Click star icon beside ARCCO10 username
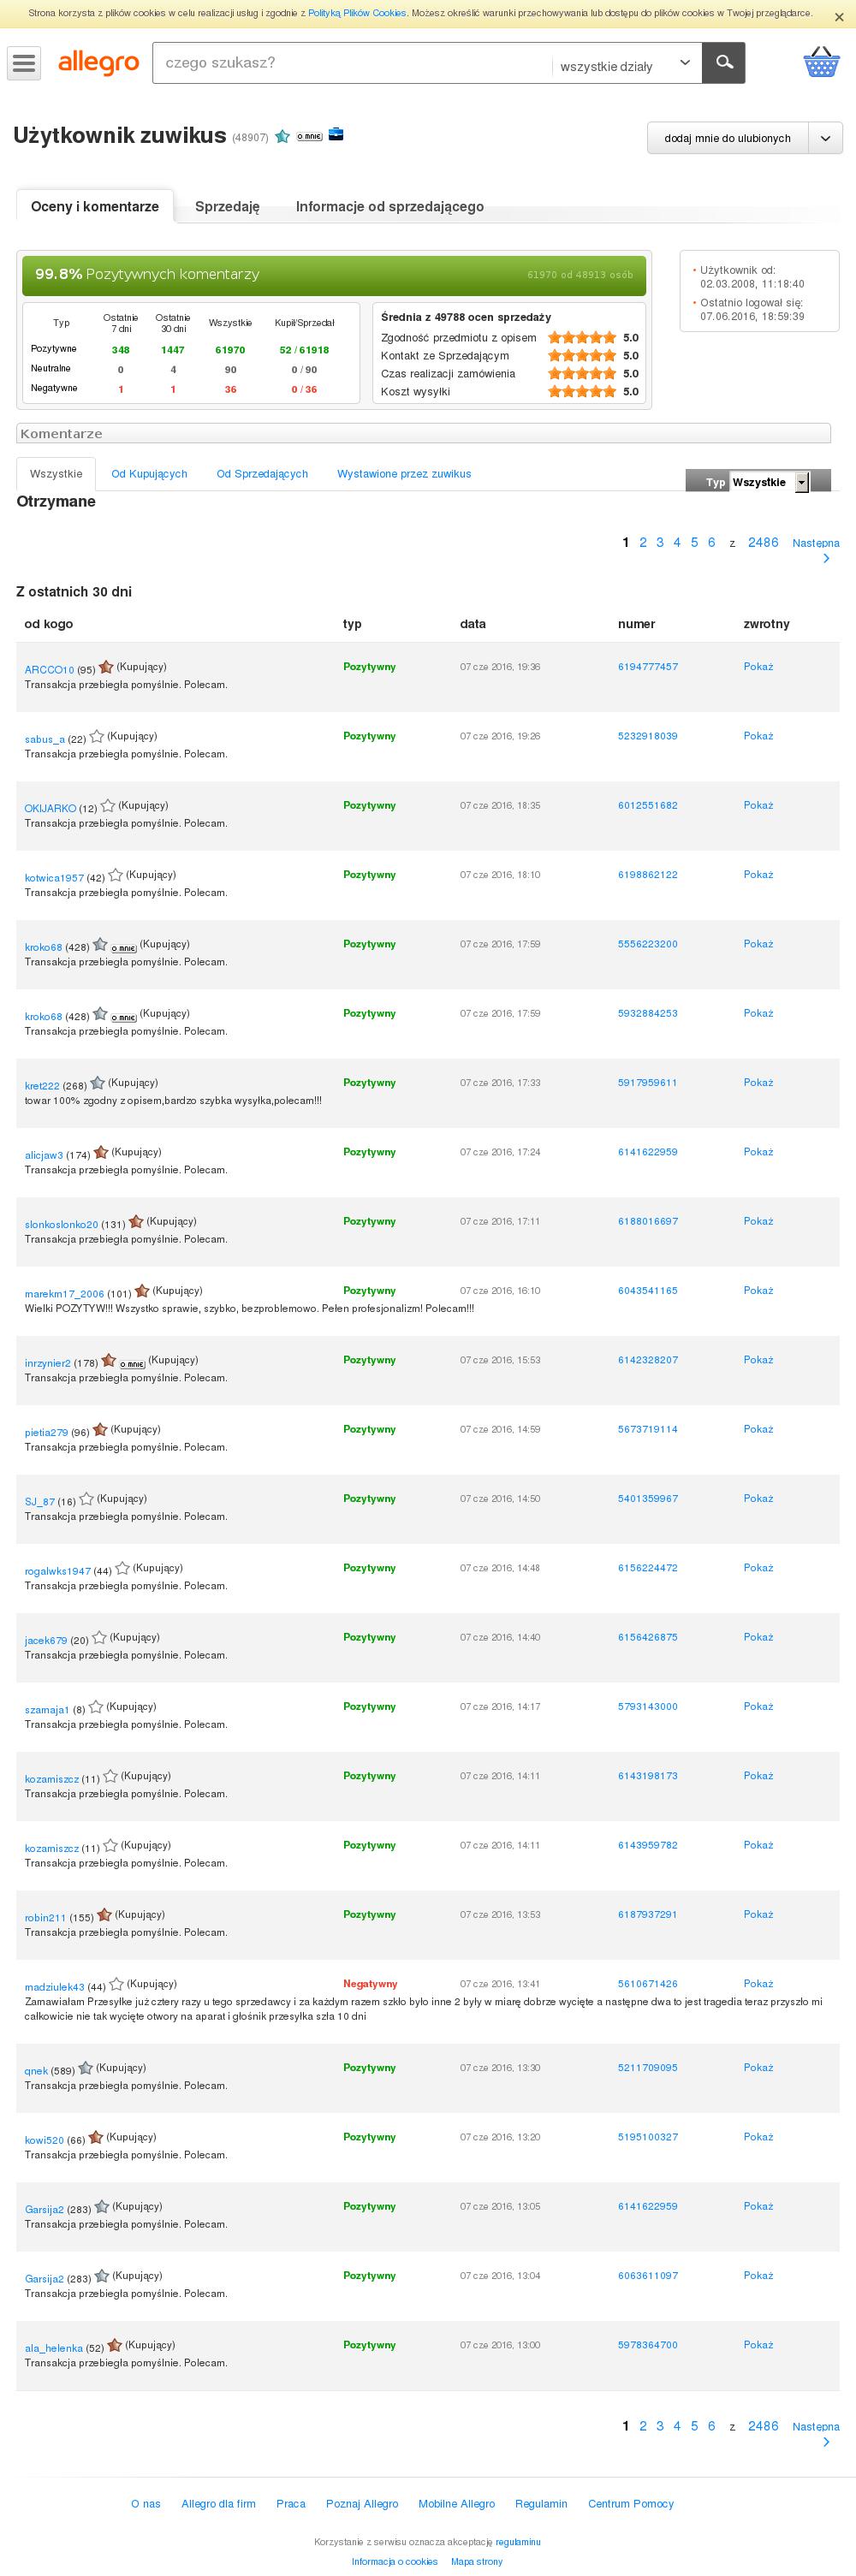 106,667
